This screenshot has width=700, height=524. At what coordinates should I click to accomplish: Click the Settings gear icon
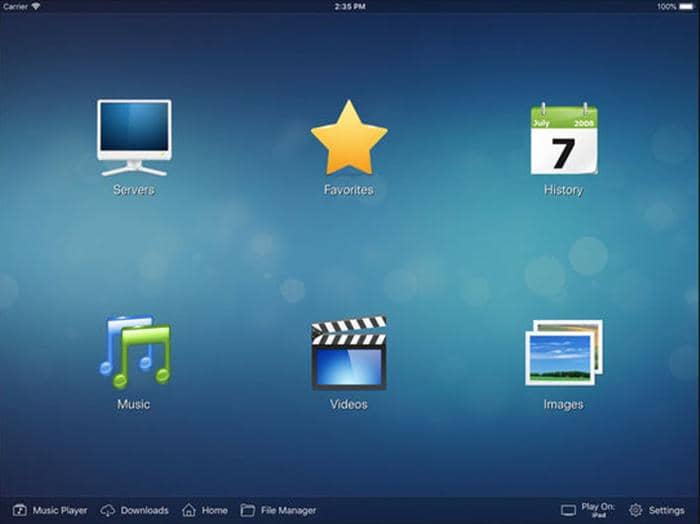636,510
